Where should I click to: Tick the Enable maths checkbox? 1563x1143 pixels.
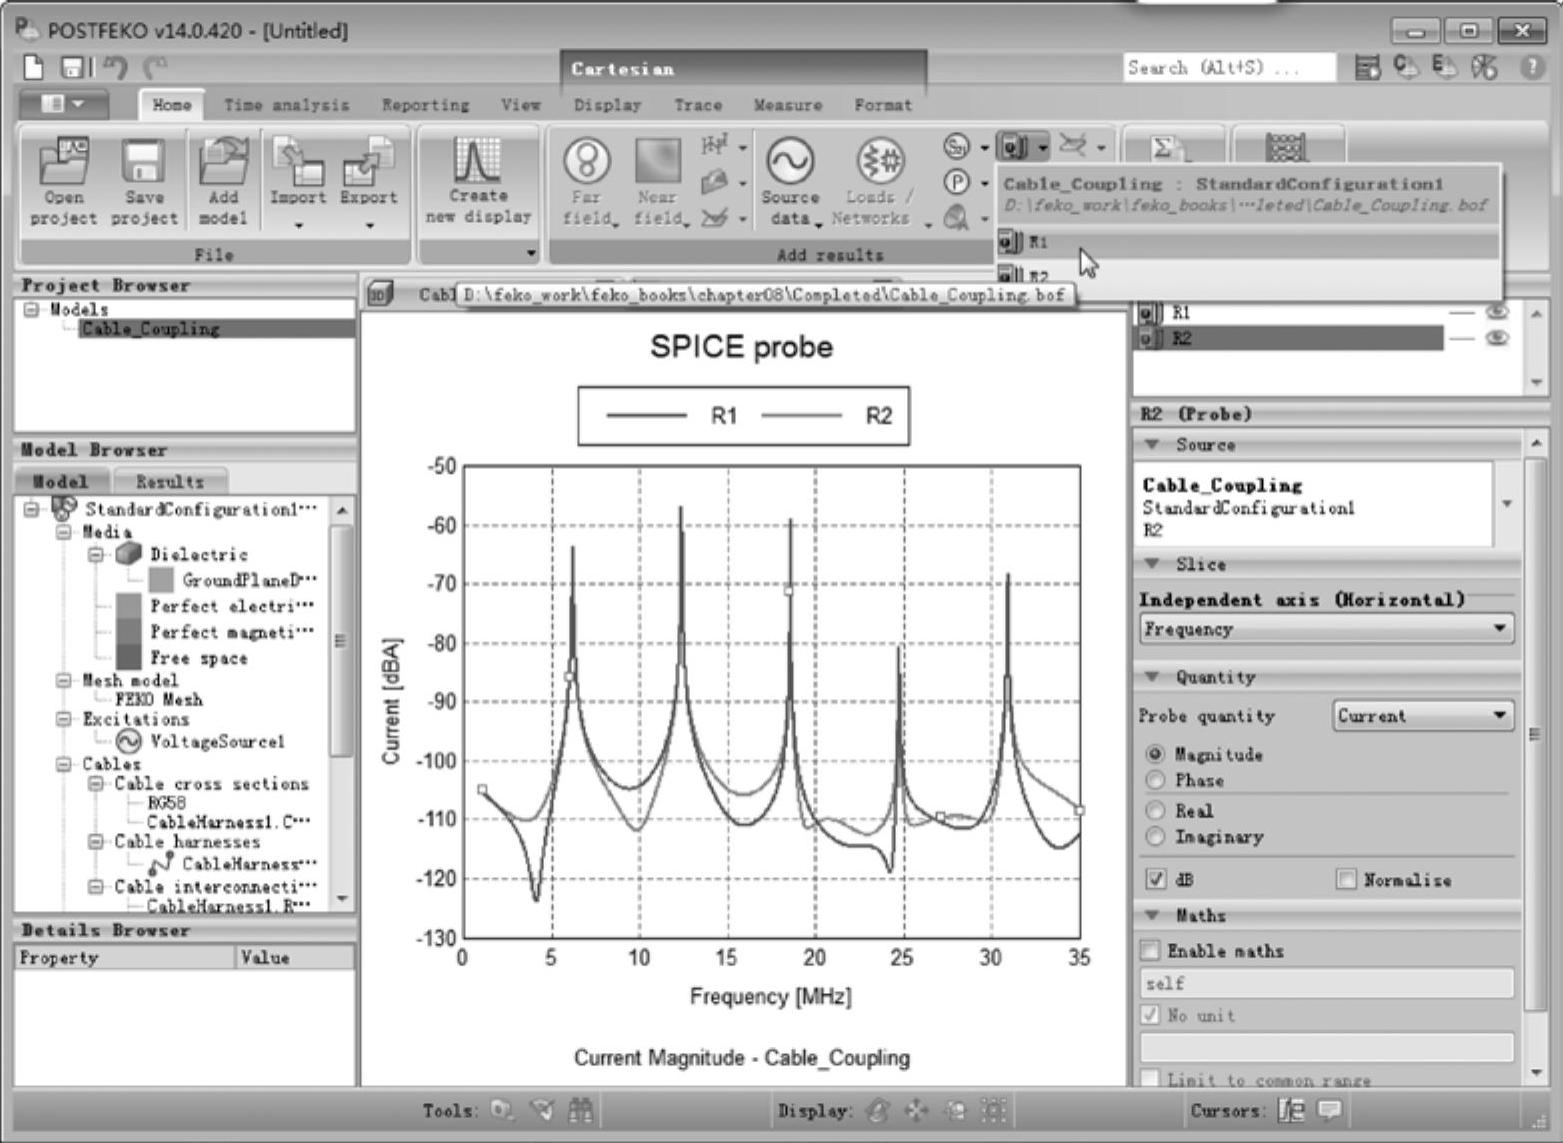coord(1151,950)
